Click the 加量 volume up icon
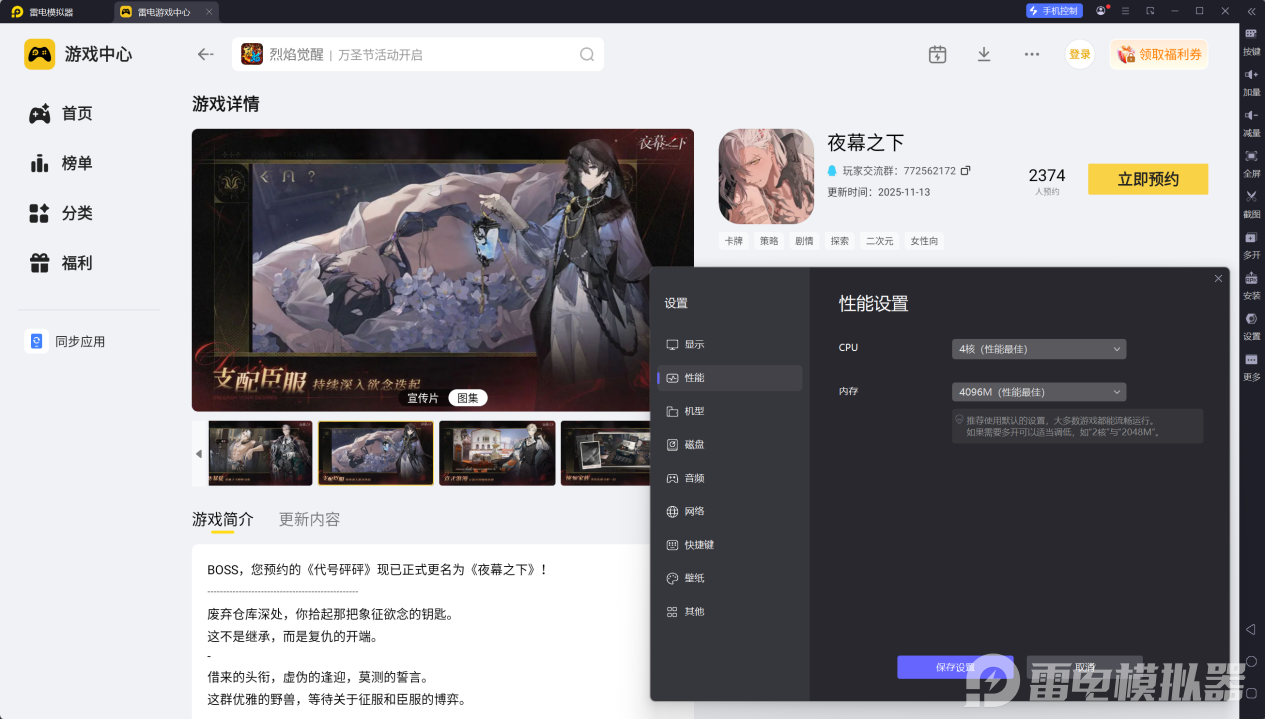 click(x=1251, y=77)
